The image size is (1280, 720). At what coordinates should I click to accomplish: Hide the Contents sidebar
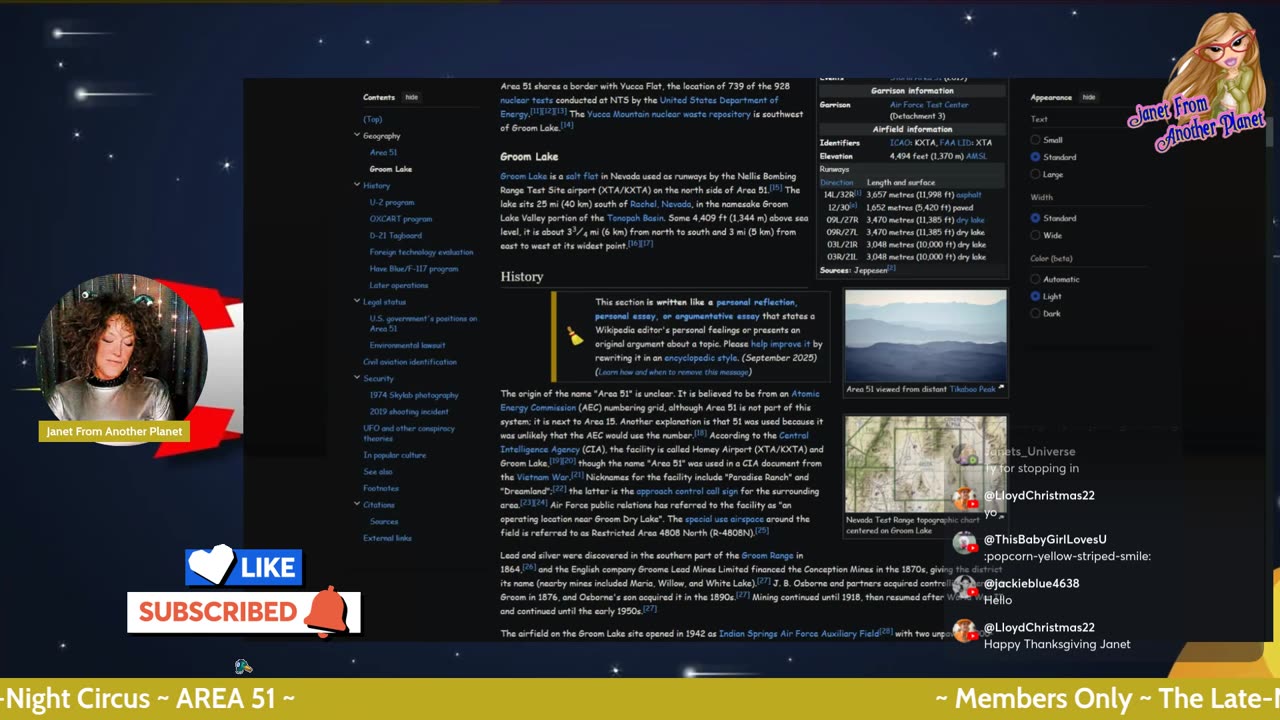(x=411, y=97)
